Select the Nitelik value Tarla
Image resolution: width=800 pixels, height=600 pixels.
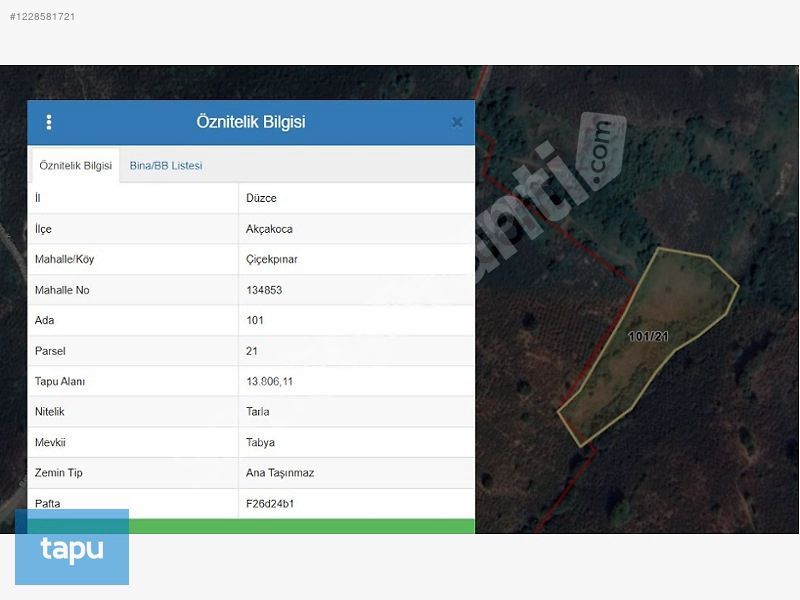pyautogui.click(x=258, y=412)
